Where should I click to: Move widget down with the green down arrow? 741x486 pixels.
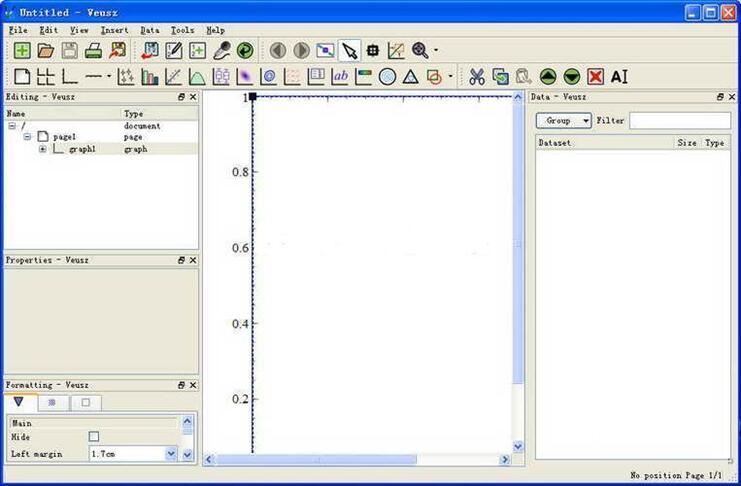tap(572, 77)
